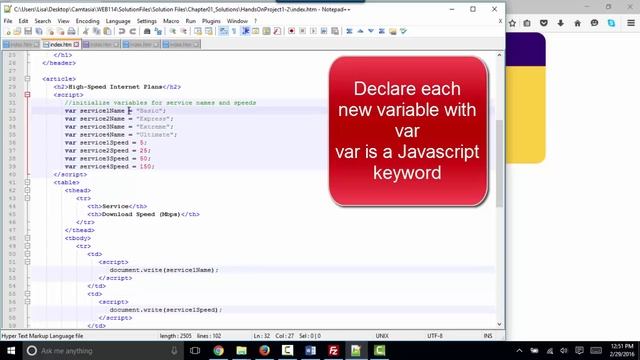Open Find with the binoculars icon
The width and height of the screenshot is (640, 360).
click(x=147, y=31)
